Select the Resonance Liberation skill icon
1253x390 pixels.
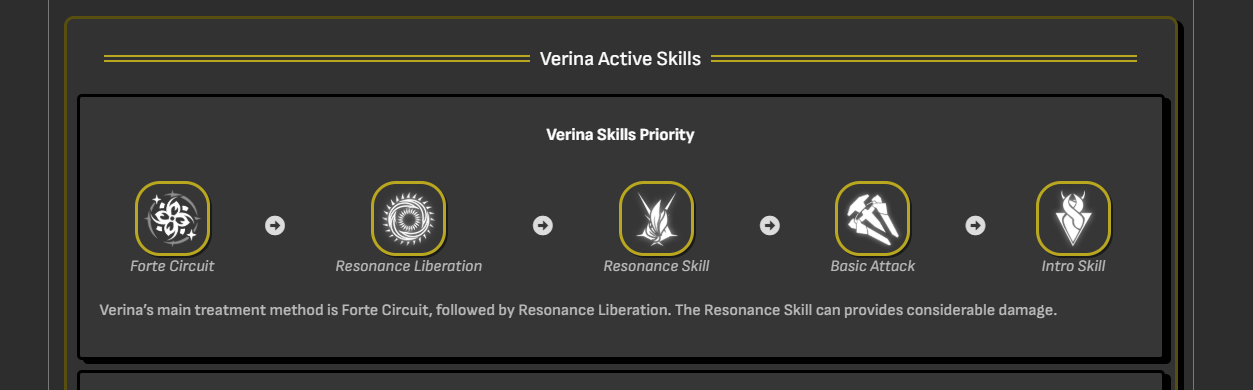pos(408,218)
